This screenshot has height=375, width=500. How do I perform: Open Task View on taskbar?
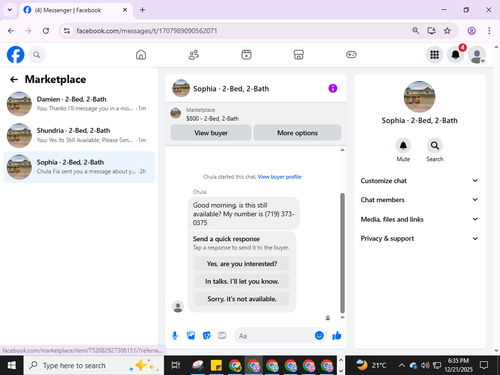(176, 365)
